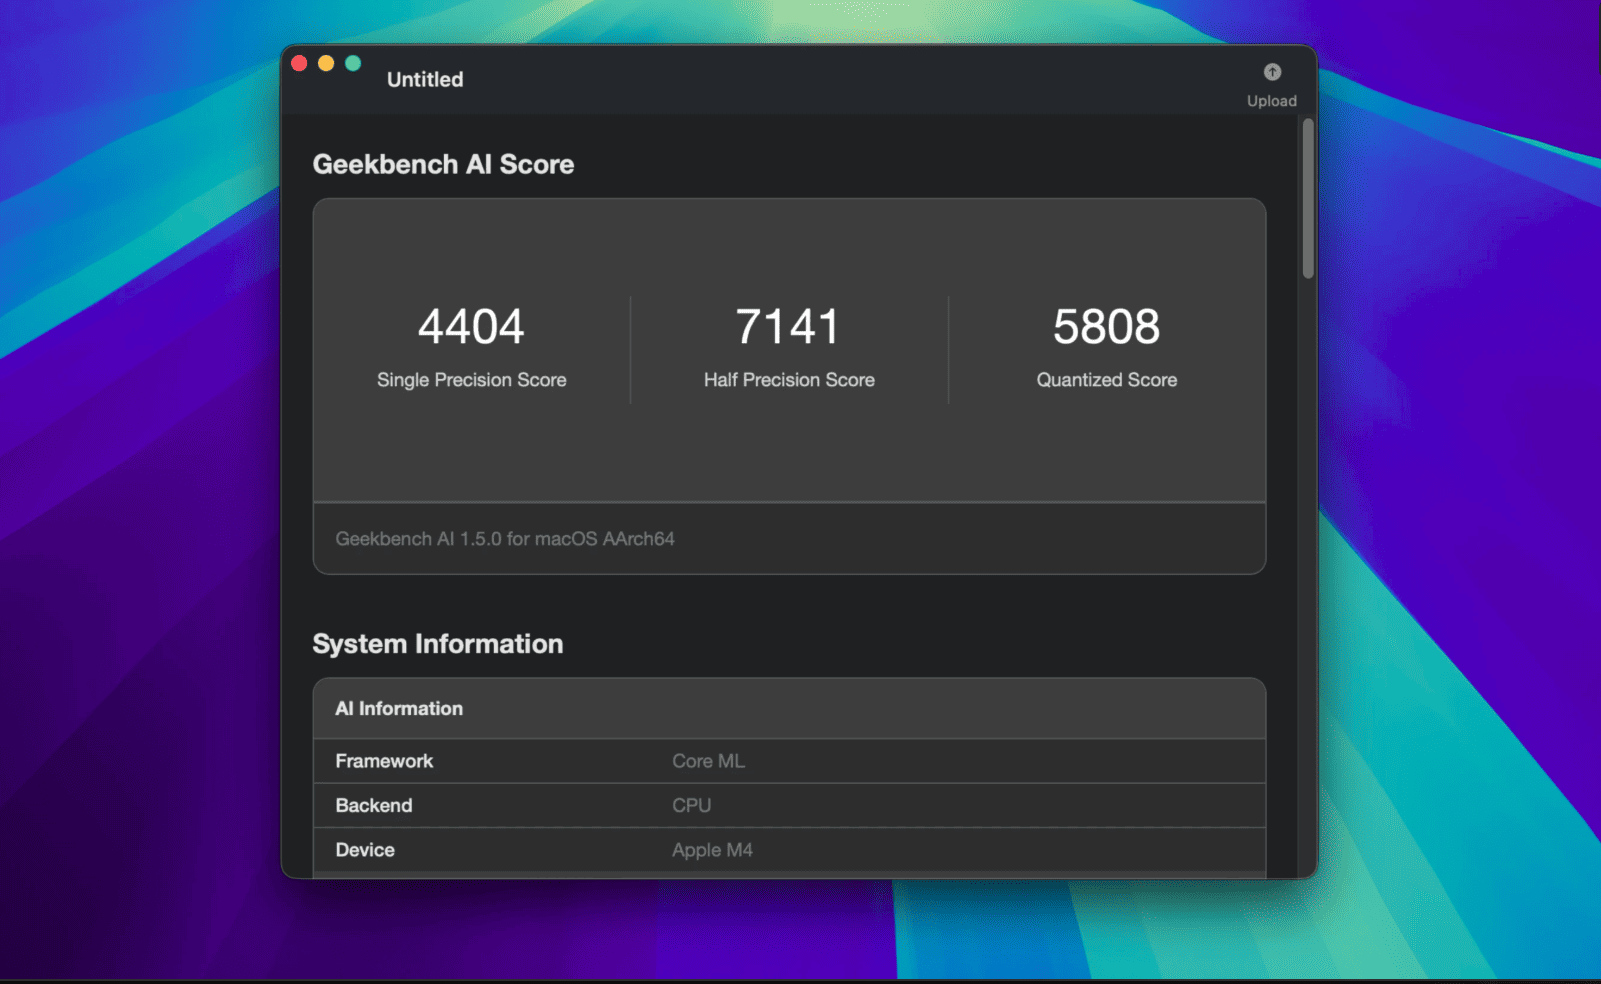This screenshot has width=1601, height=984.
Task: Close the Untitled window with the red button
Action: 299,63
